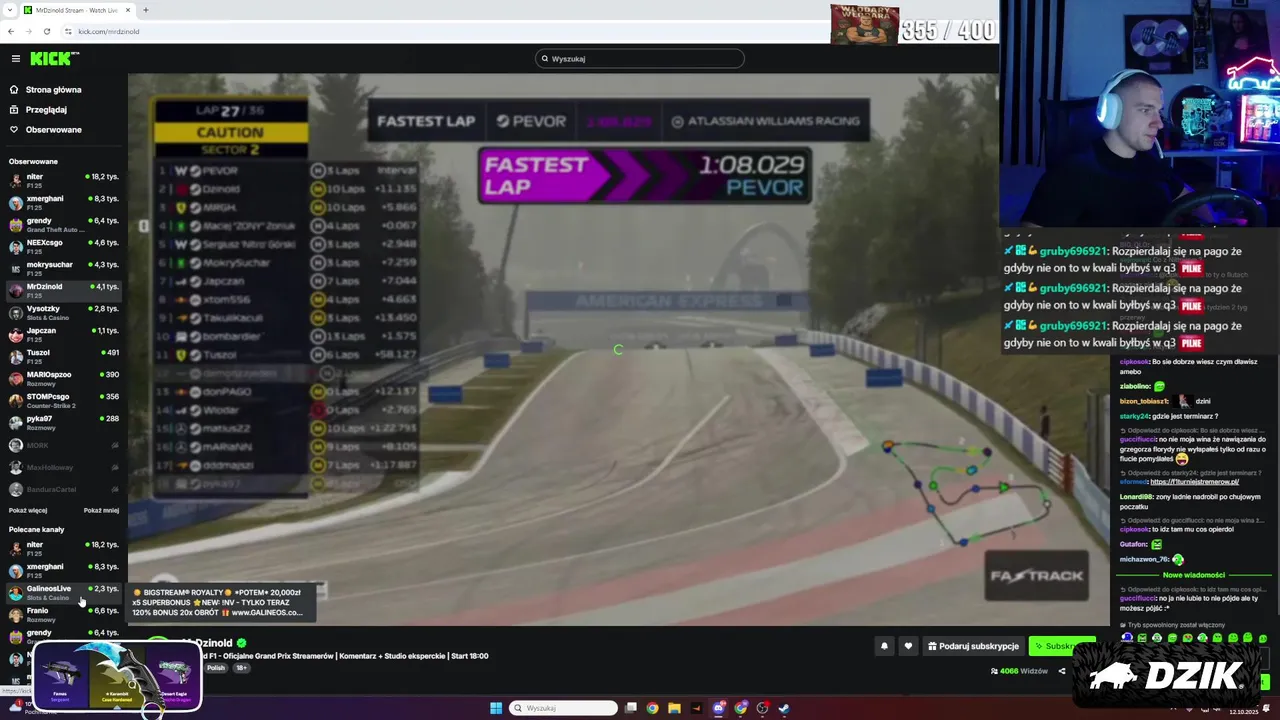Open Steam from taskbar
This screenshot has width=1280, height=720.
point(784,708)
